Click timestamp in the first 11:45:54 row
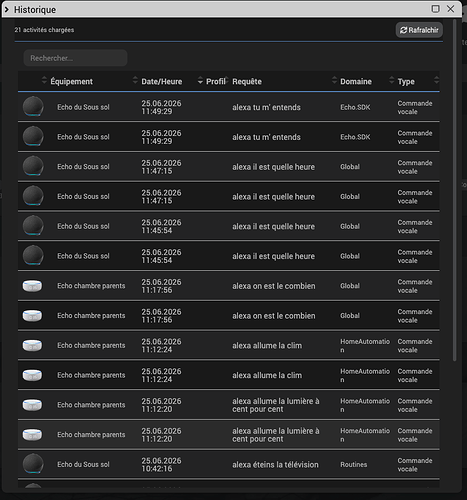Screen dimensions: 467x500 [x=161, y=226]
